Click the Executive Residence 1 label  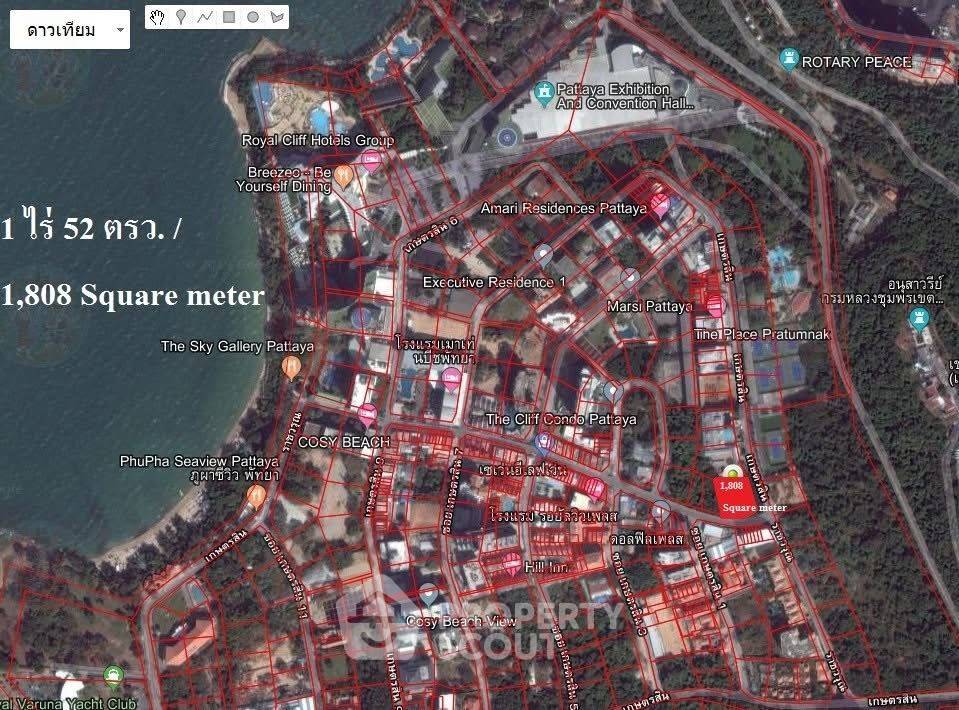click(494, 283)
